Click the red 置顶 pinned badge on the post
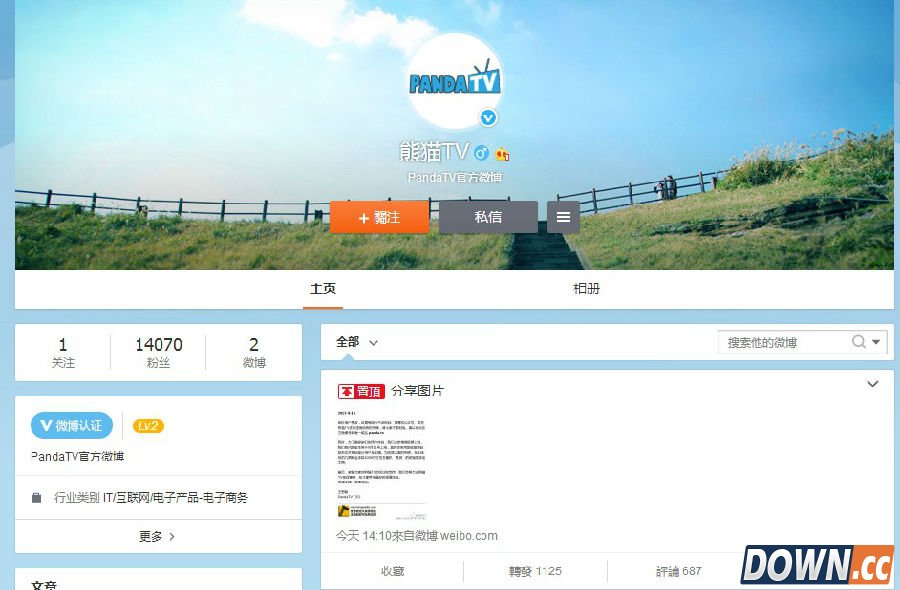Image resolution: width=900 pixels, height=590 pixels. tap(360, 390)
